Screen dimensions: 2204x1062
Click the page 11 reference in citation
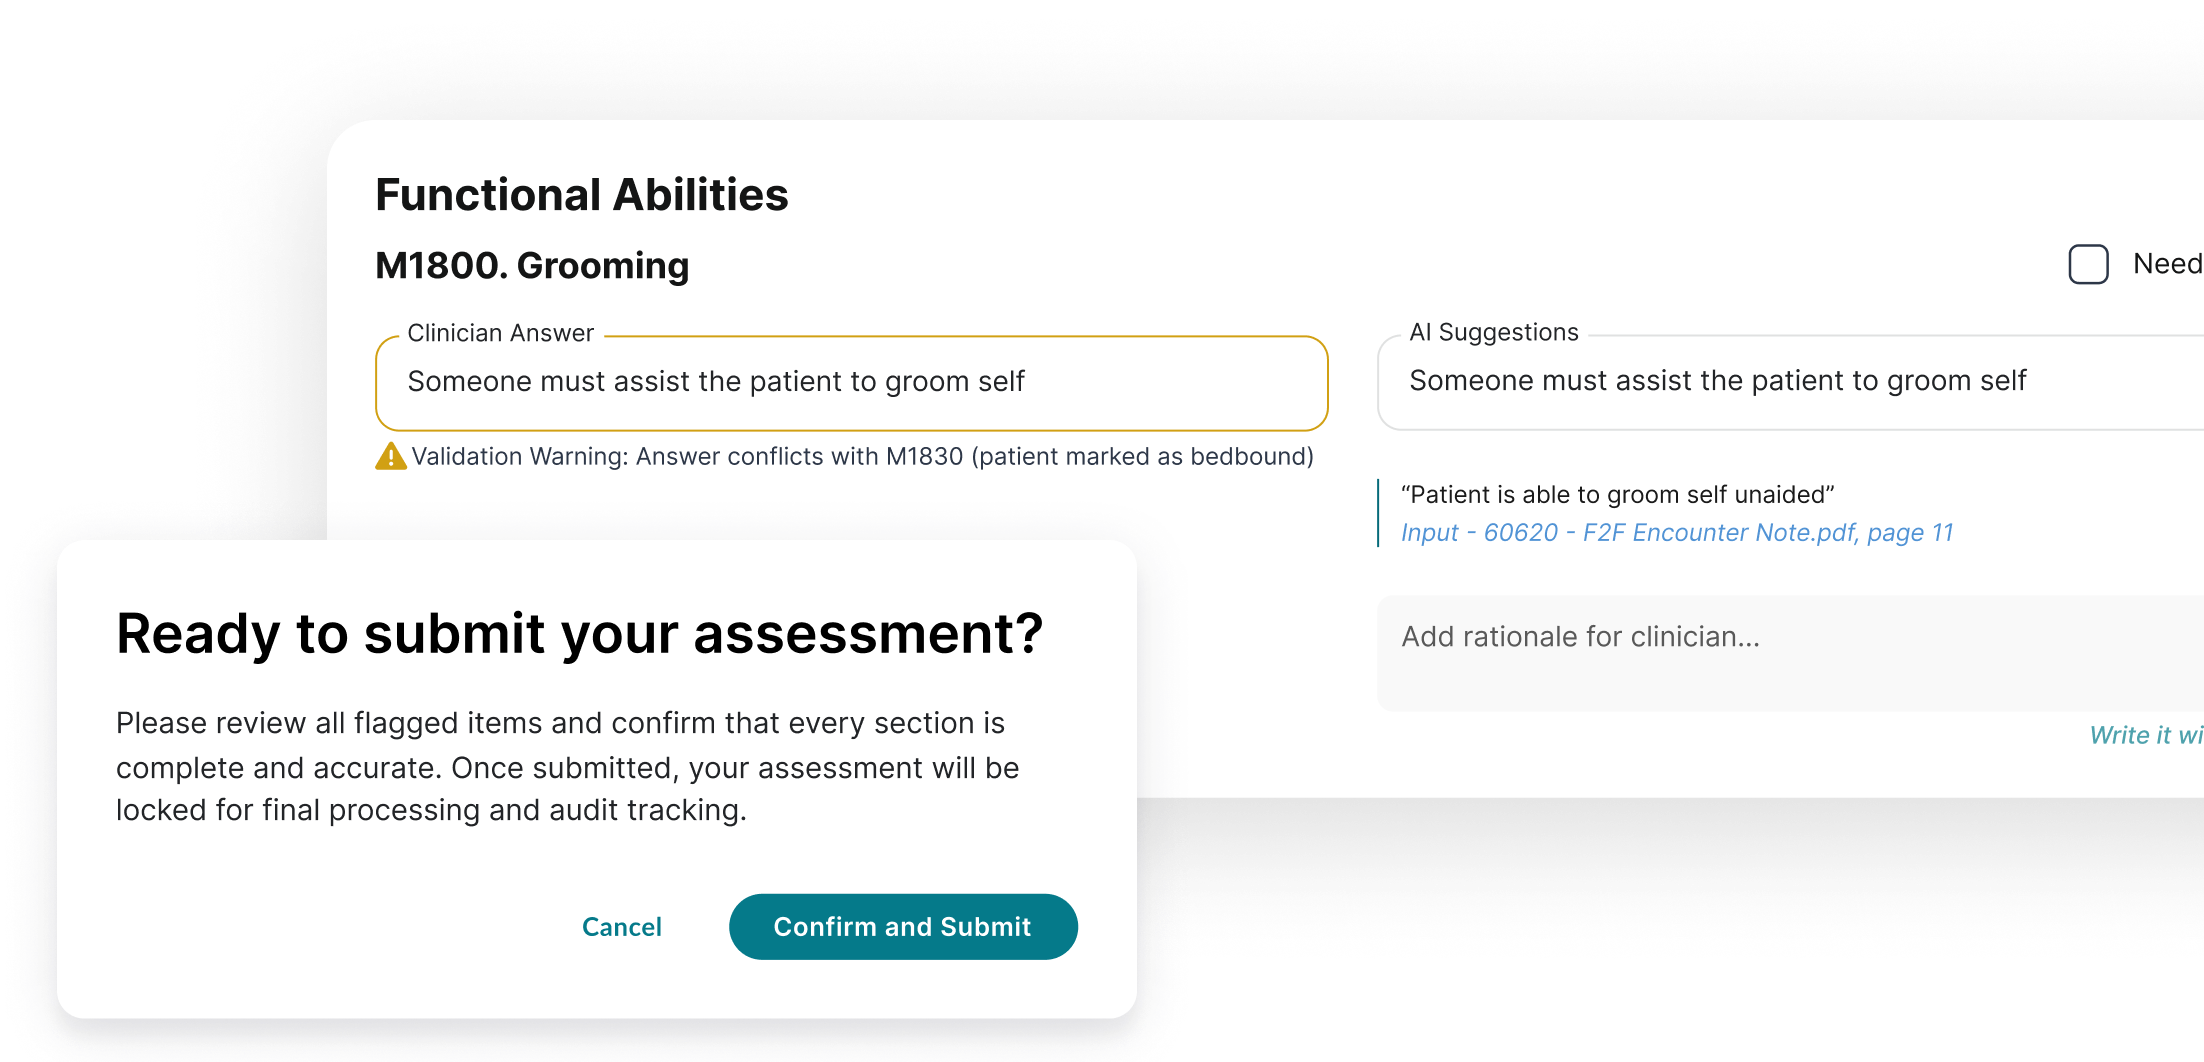(x=1906, y=532)
